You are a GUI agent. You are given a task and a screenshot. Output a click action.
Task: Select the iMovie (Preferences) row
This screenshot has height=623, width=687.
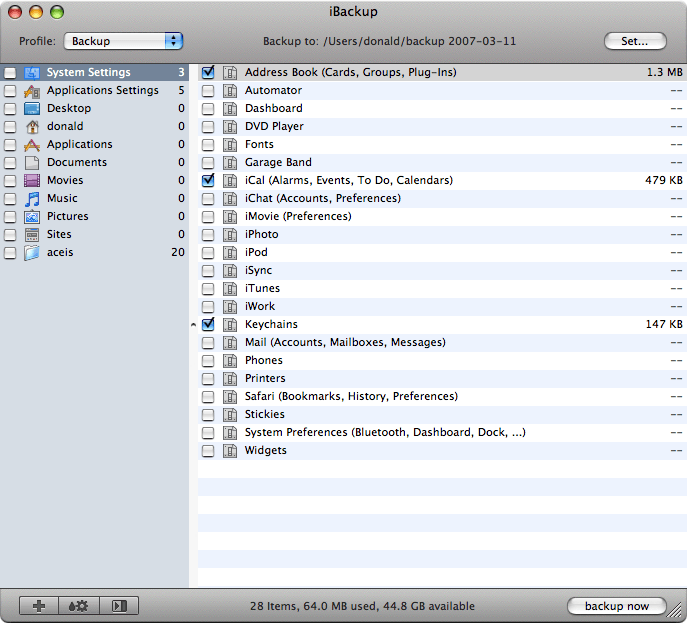coord(442,216)
